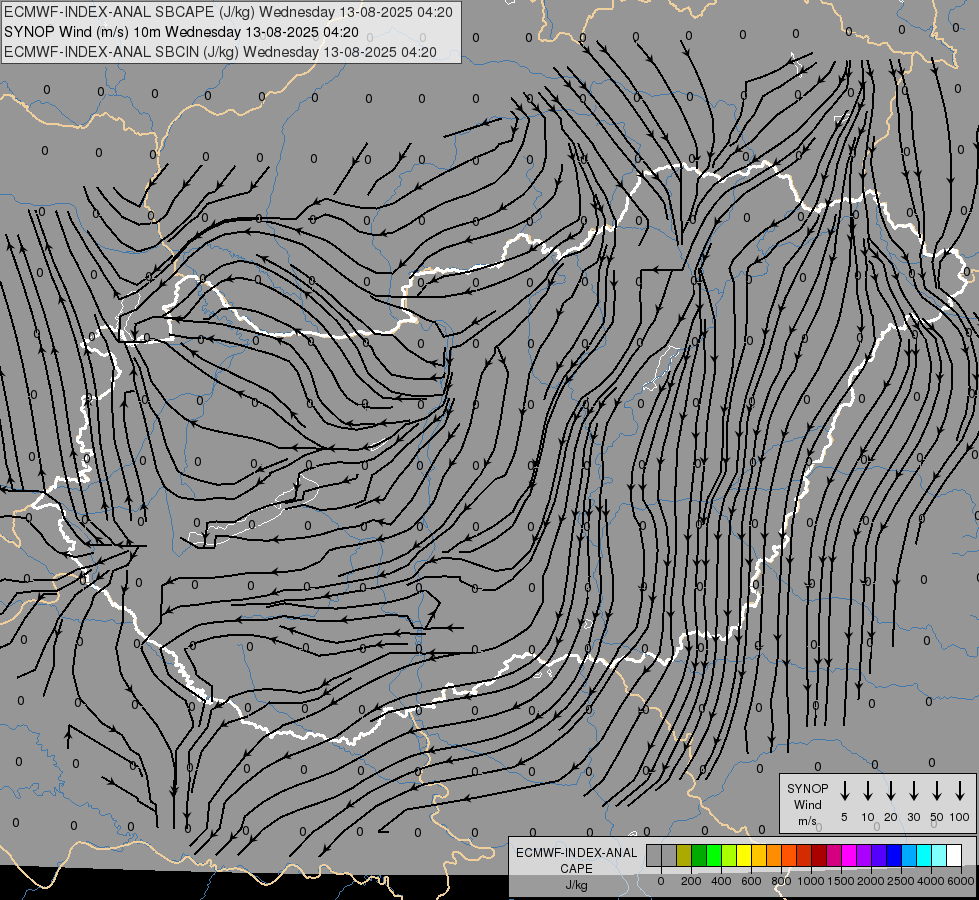
Task: Click the 6000 value on CAPE scale
Action: 961,881
